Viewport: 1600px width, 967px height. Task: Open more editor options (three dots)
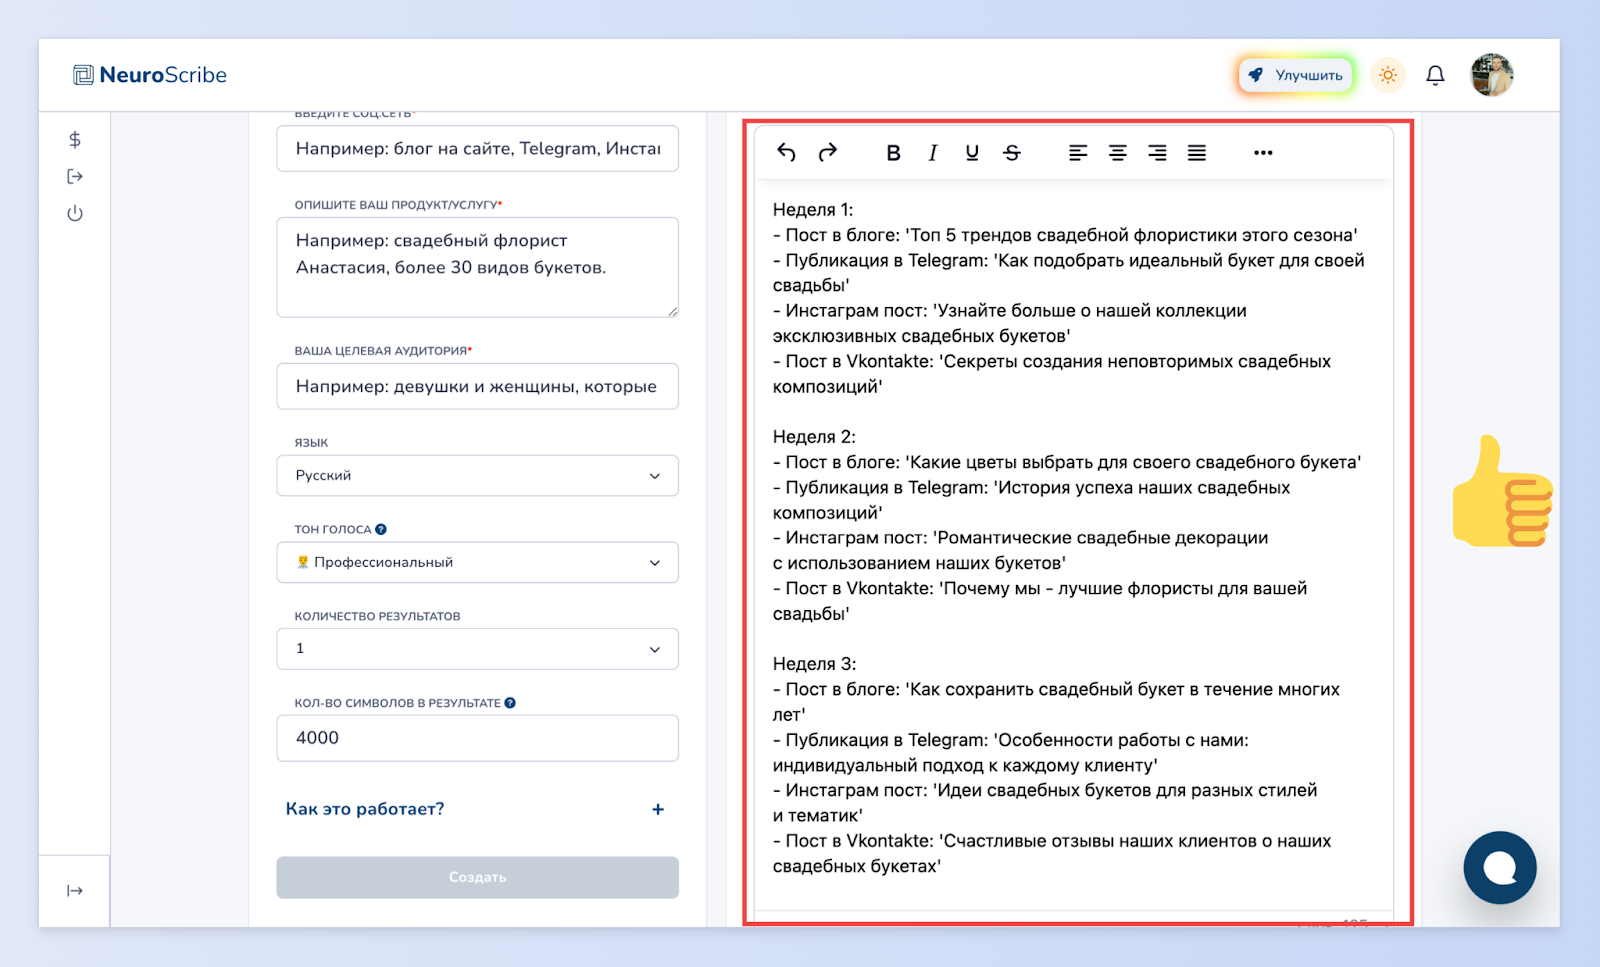pyautogui.click(x=1263, y=153)
